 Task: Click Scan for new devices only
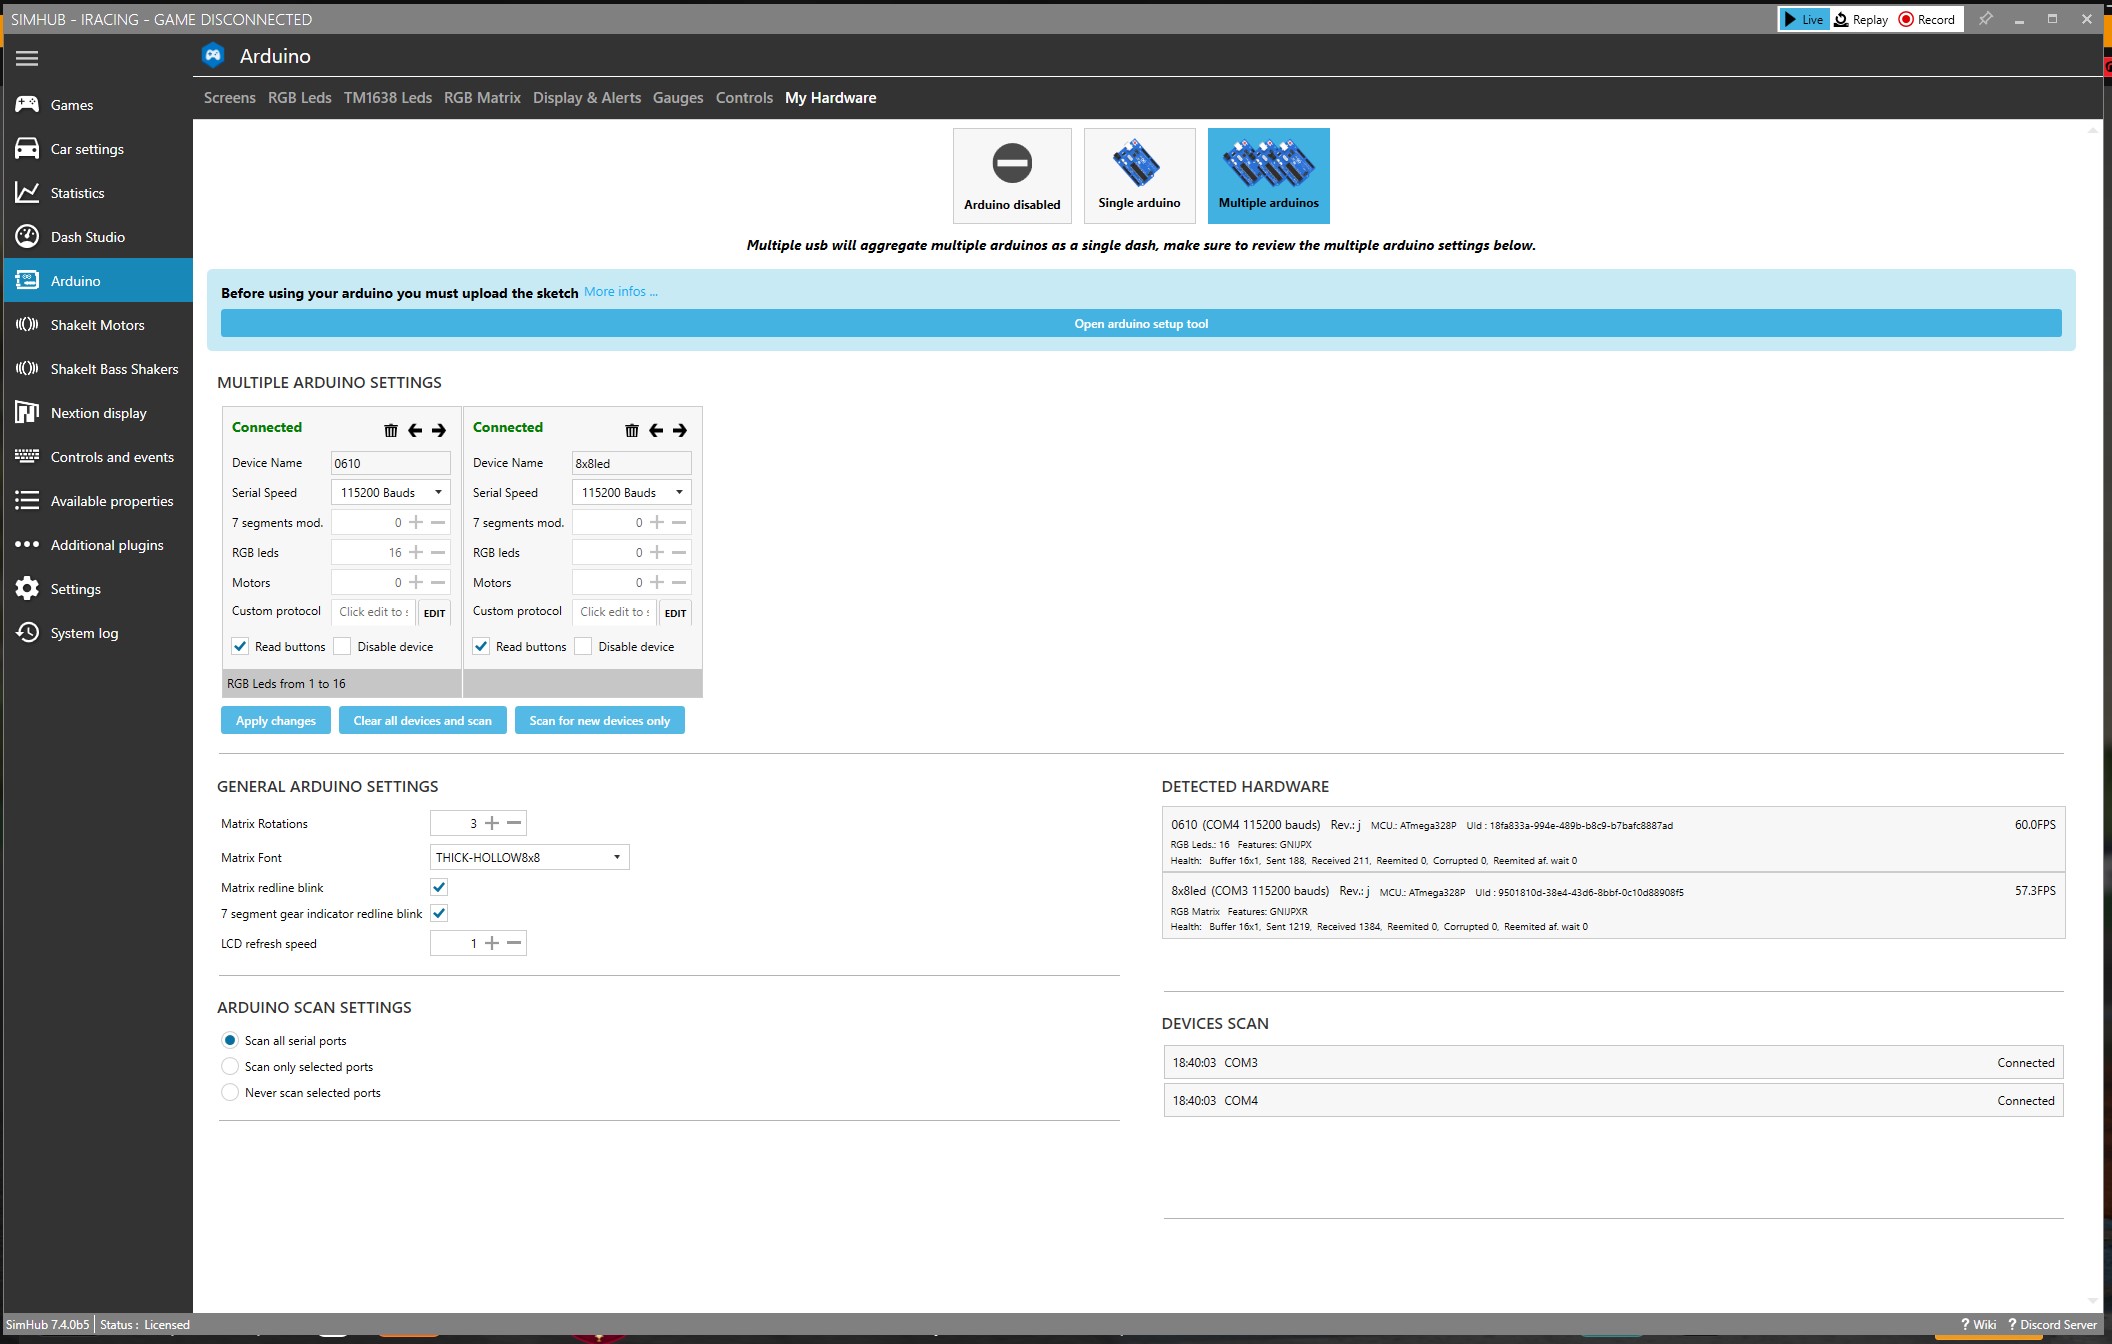[600, 720]
